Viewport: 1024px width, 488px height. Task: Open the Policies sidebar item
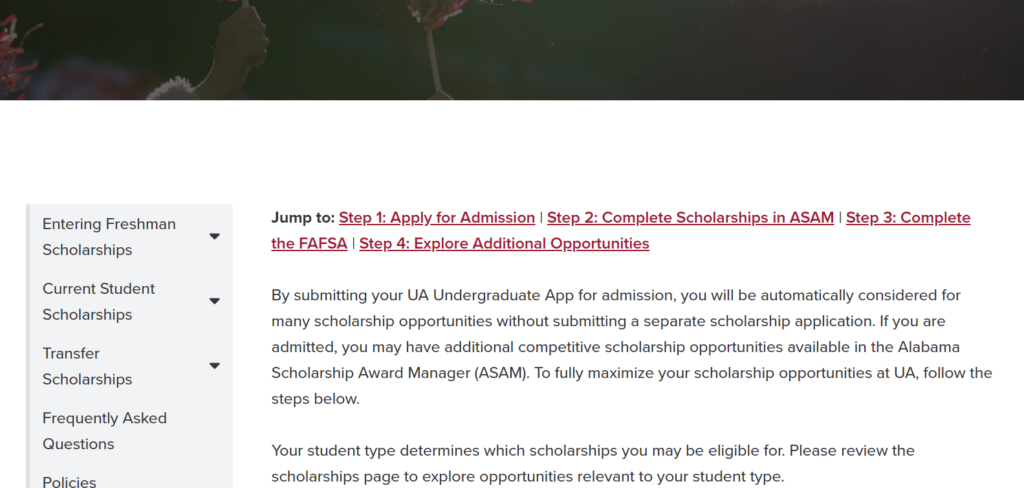(x=69, y=481)
